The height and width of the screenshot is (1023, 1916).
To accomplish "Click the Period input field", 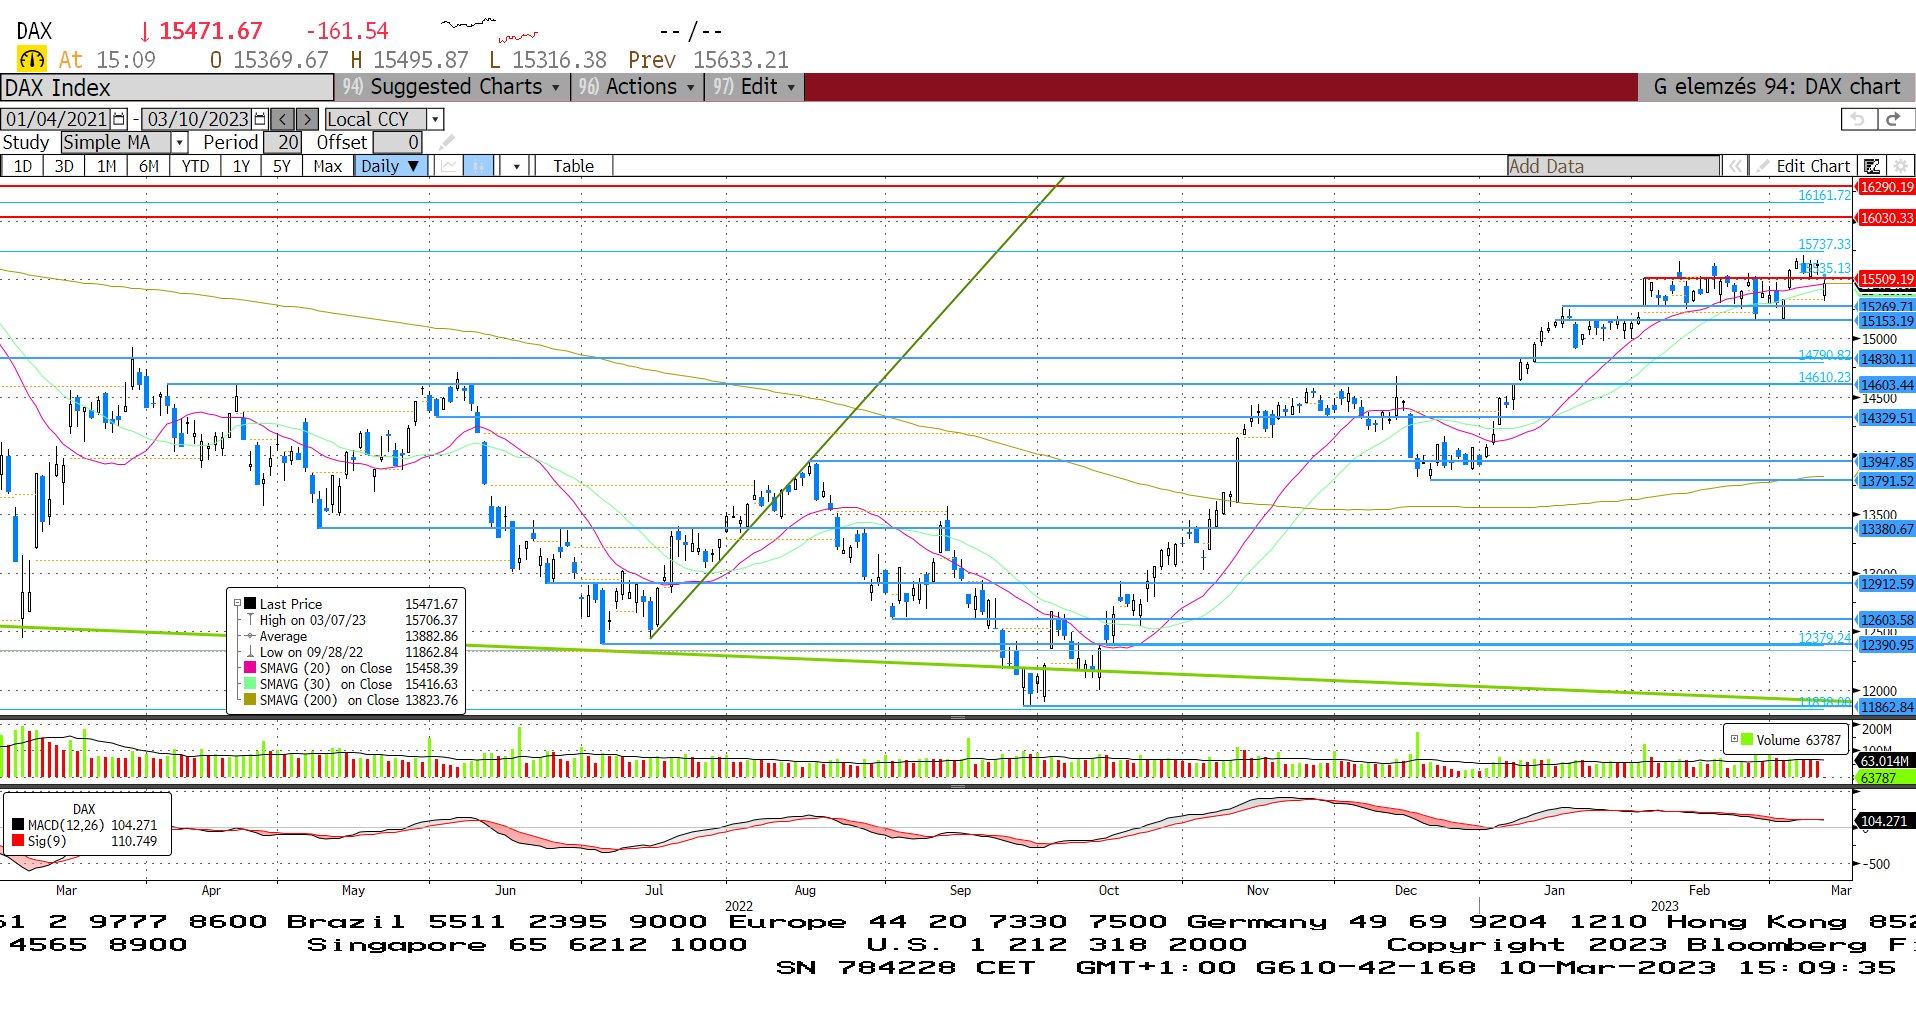I will 282,142.
